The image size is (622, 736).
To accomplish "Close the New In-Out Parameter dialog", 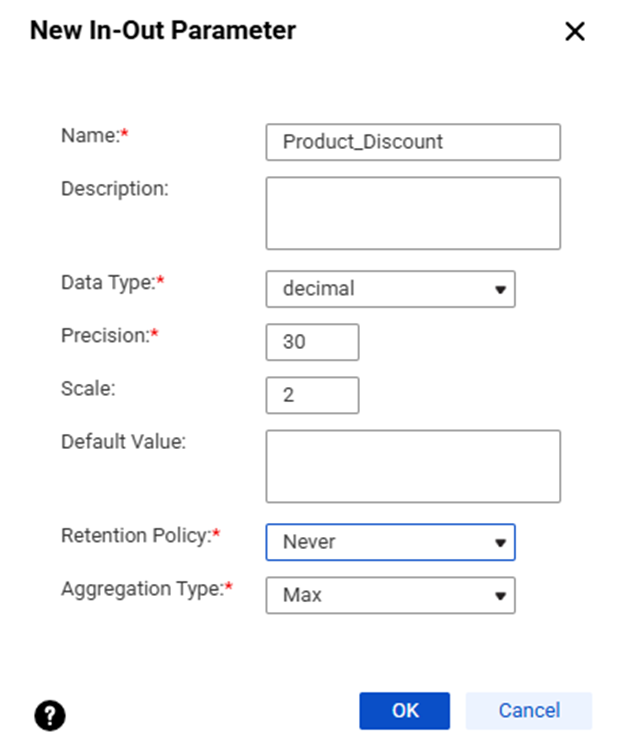I will (574, 32).
